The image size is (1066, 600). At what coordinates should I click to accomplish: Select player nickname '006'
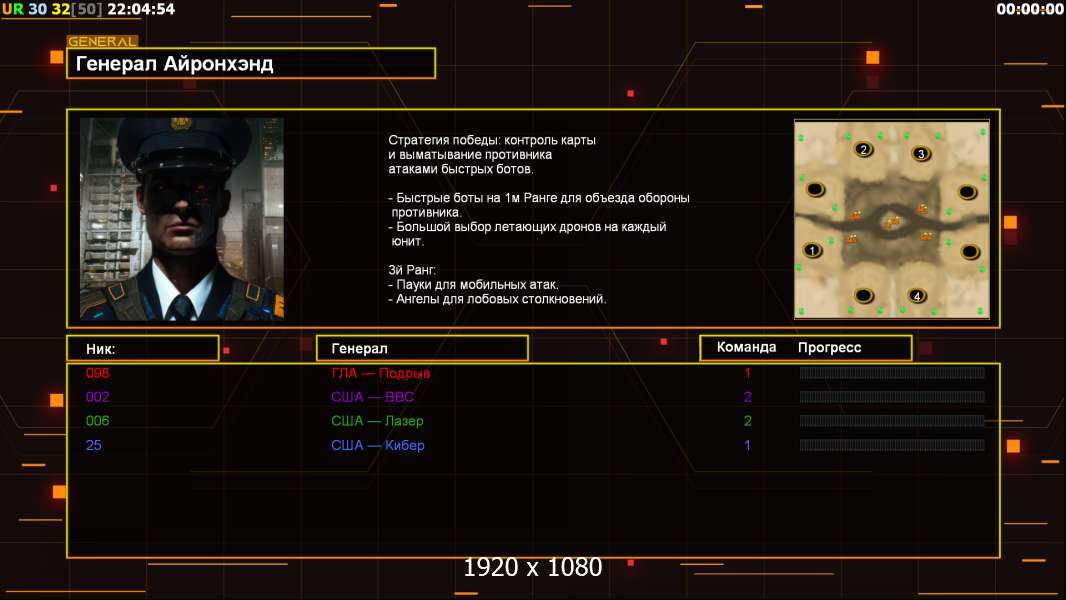coord(97,421)
